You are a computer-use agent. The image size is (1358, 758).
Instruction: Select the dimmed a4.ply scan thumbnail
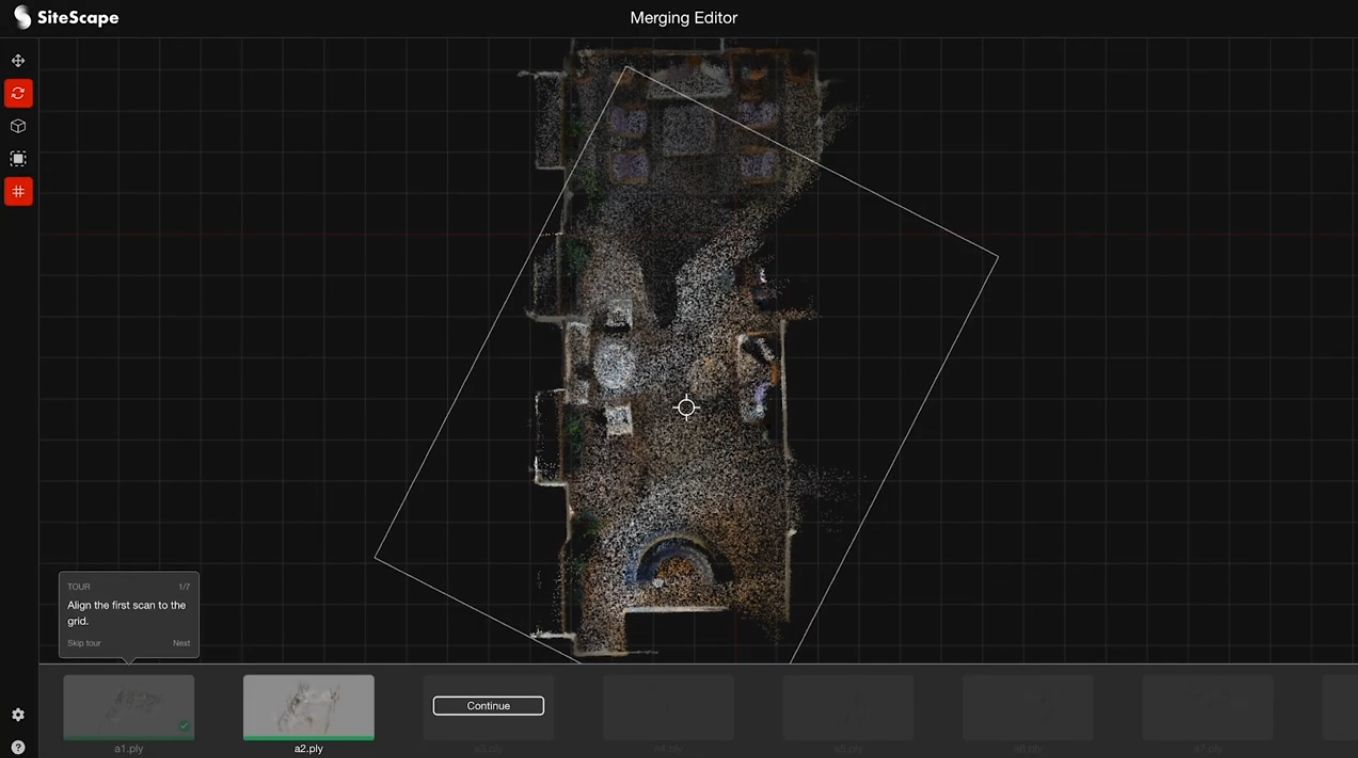[668, 707]
